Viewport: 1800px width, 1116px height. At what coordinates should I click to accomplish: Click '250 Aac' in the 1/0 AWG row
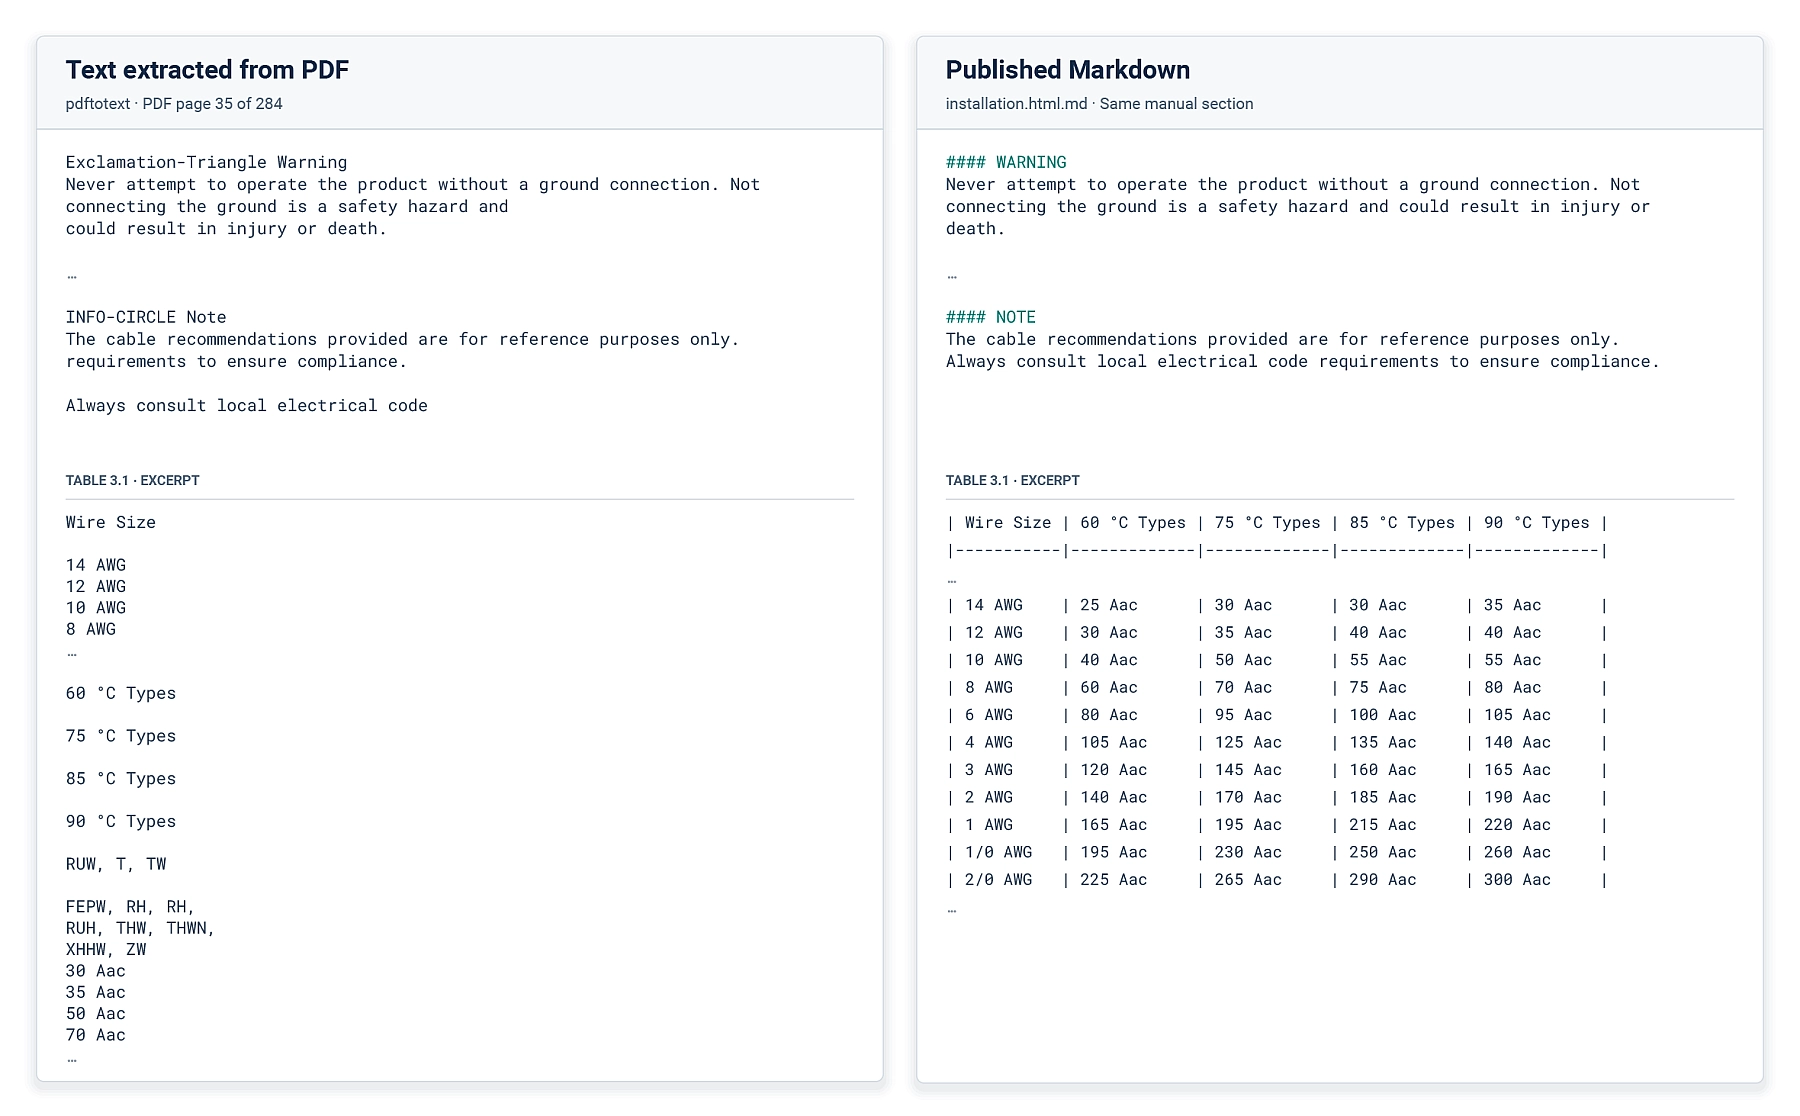[x=1383, y=852]
